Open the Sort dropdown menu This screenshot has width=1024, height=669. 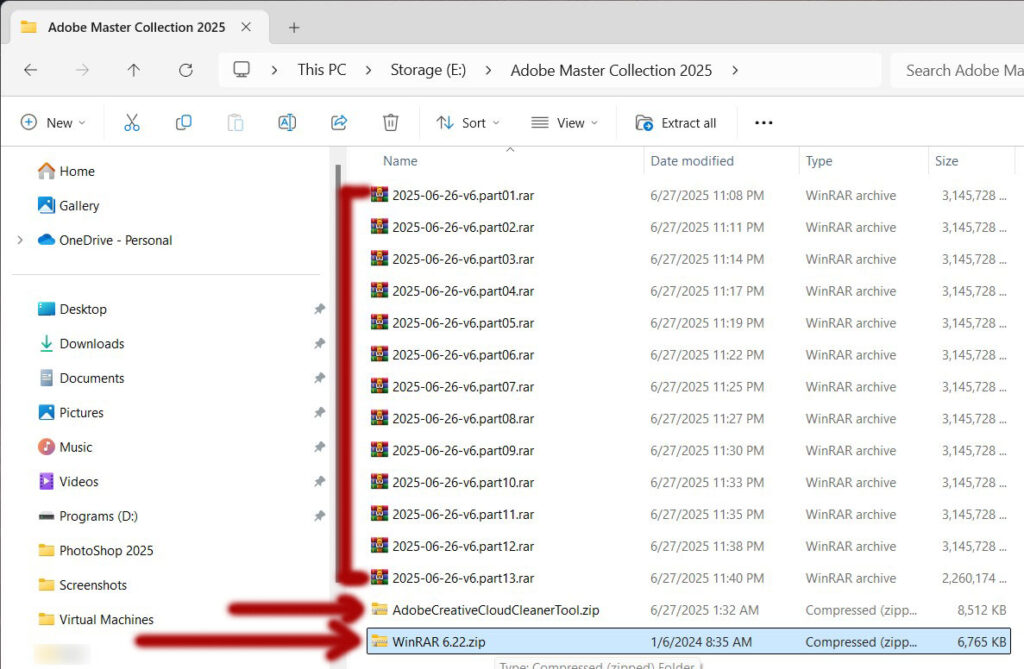coord(468,123)
